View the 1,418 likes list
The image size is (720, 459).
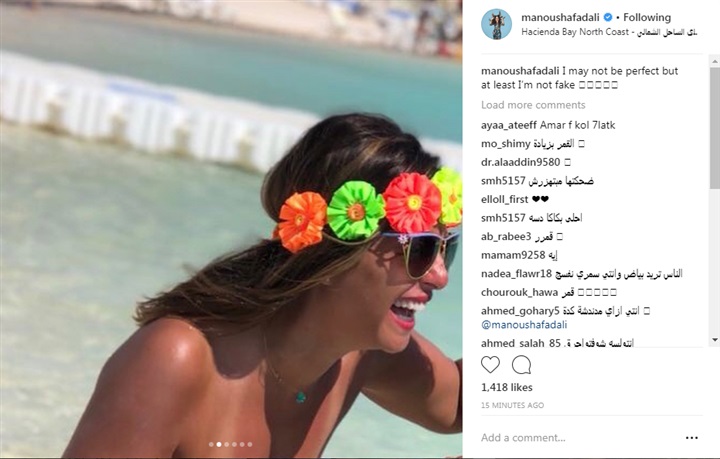[506, 387]
